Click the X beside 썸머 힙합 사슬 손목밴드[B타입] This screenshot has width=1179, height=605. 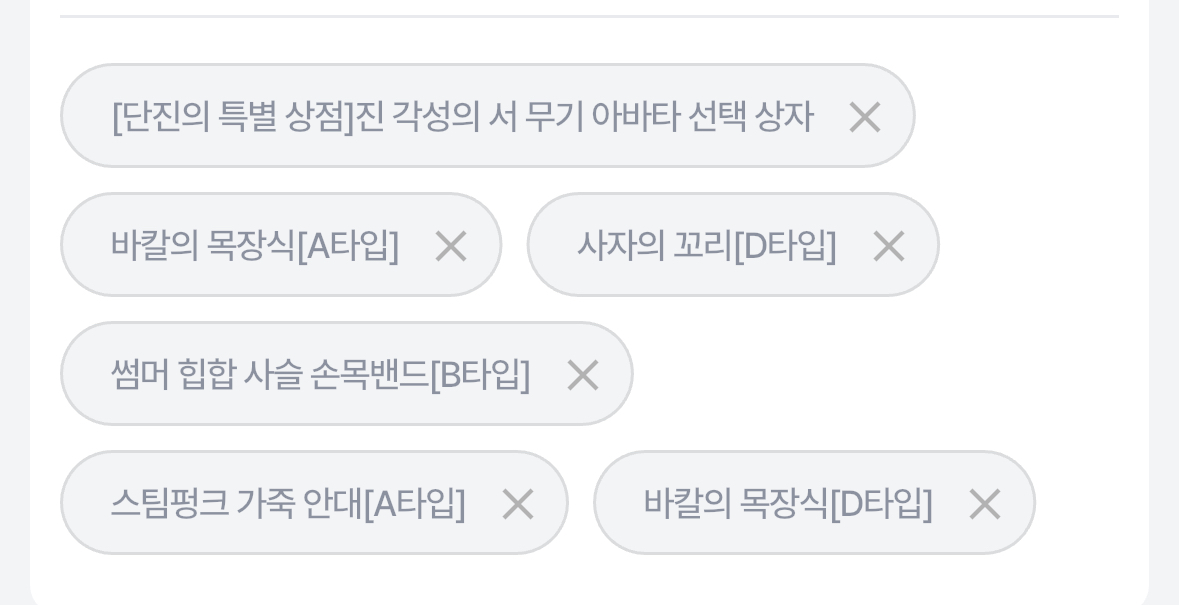pos(582,375)
